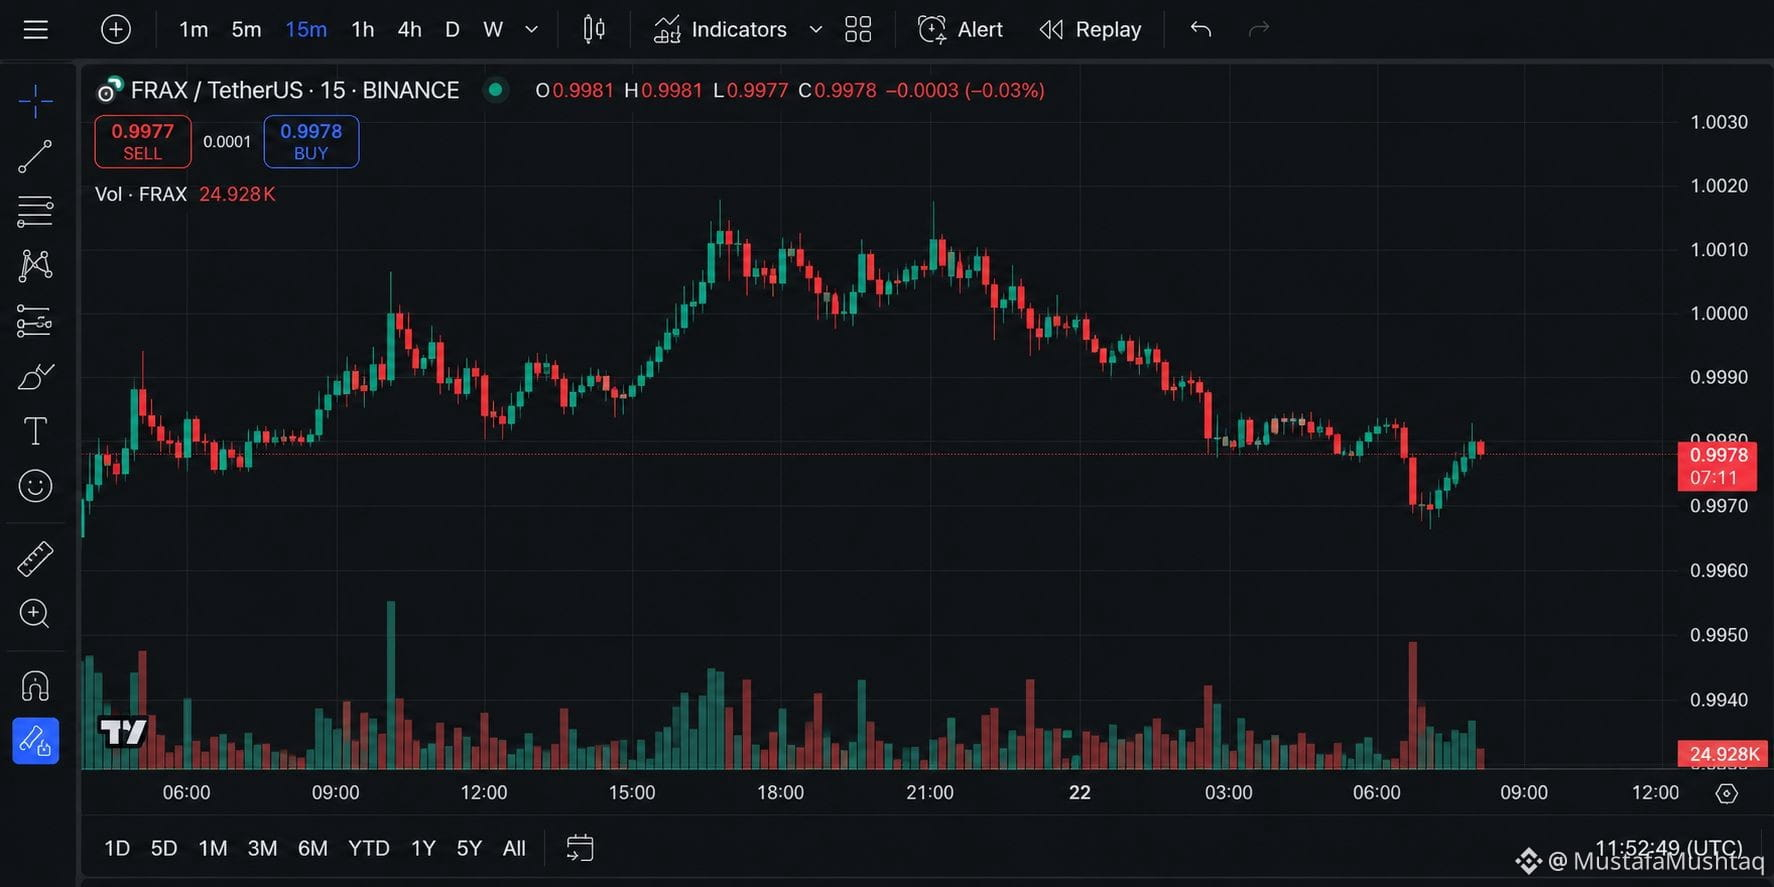
Task: Set date range to 1Y
Action: 423,848
